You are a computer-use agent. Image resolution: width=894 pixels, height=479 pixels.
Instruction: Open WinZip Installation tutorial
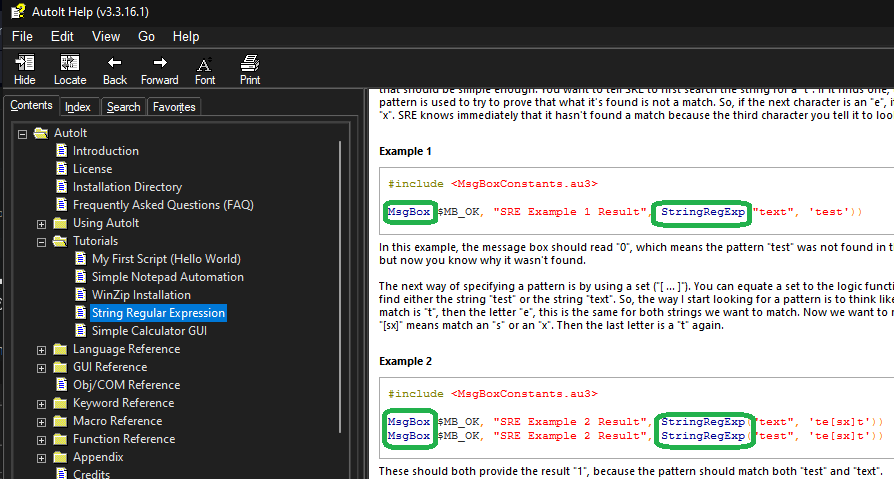(x=141, y=295)
